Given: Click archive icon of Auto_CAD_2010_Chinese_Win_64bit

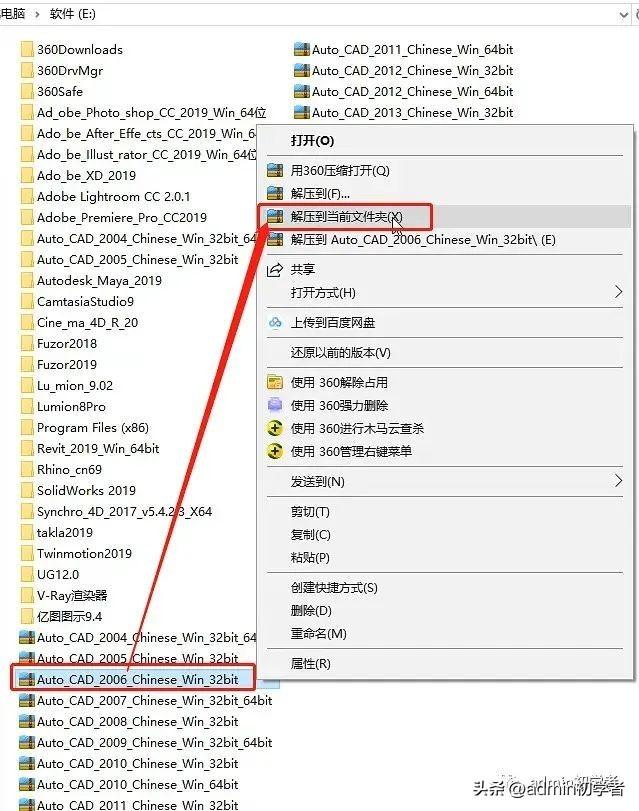Looking at the screenshot, I should click(26, 785).
